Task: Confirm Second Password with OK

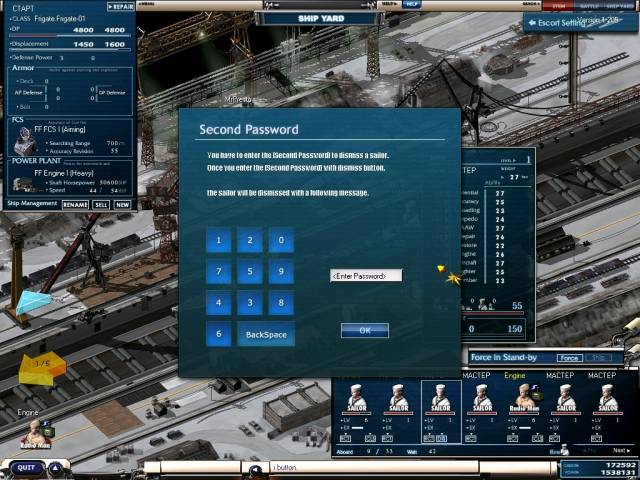Action: (x=365, y=331)
